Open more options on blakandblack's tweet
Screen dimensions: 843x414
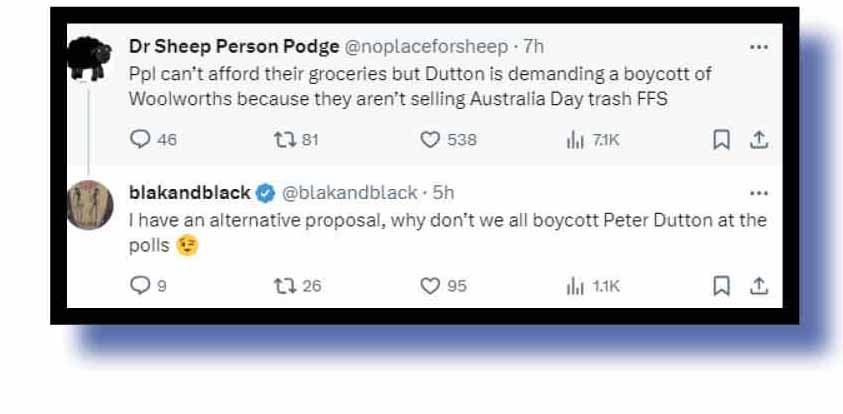coord(758,192)
